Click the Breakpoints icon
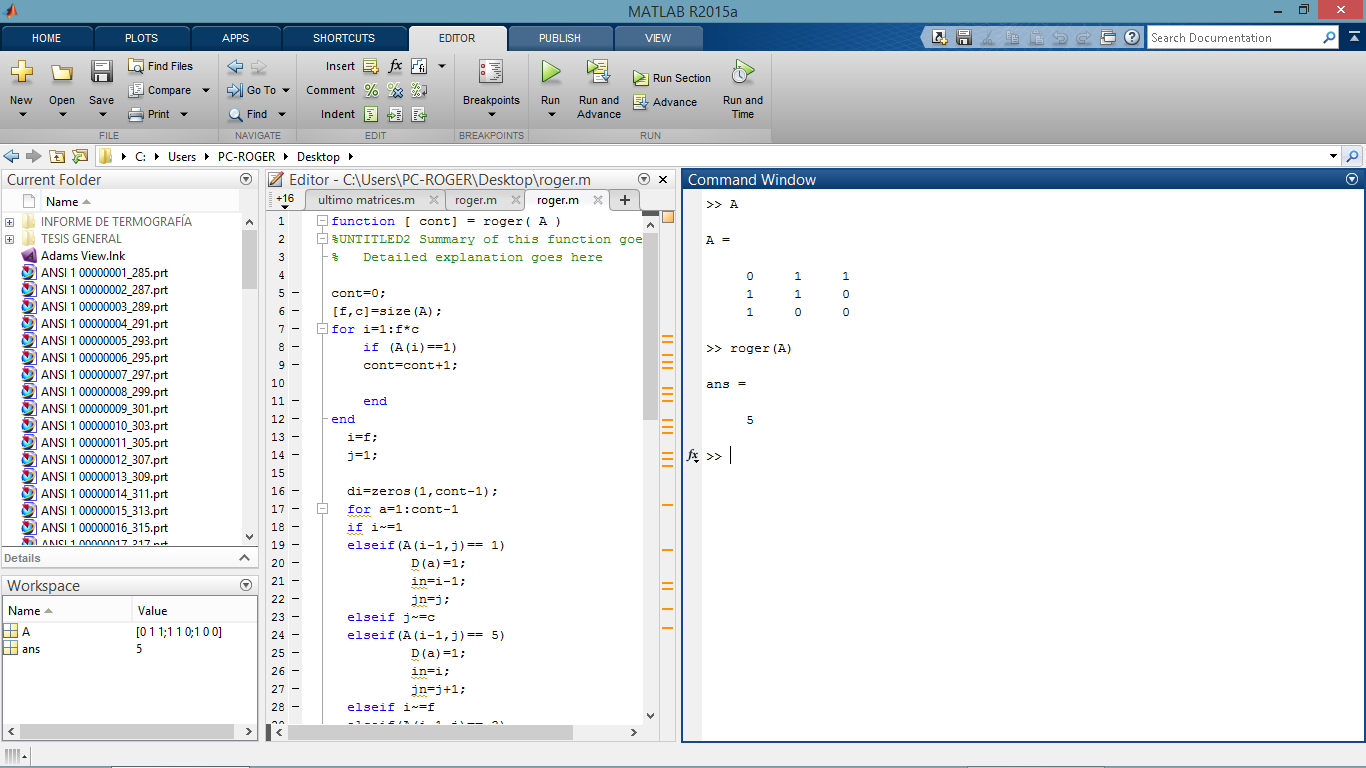Viewport: 1366px width, 768px height. (x=491, y=72)
